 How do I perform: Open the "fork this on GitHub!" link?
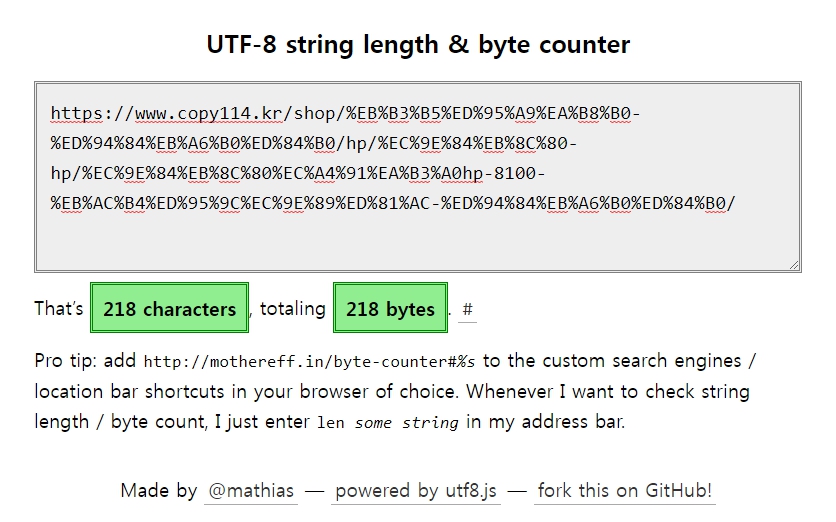625,491
